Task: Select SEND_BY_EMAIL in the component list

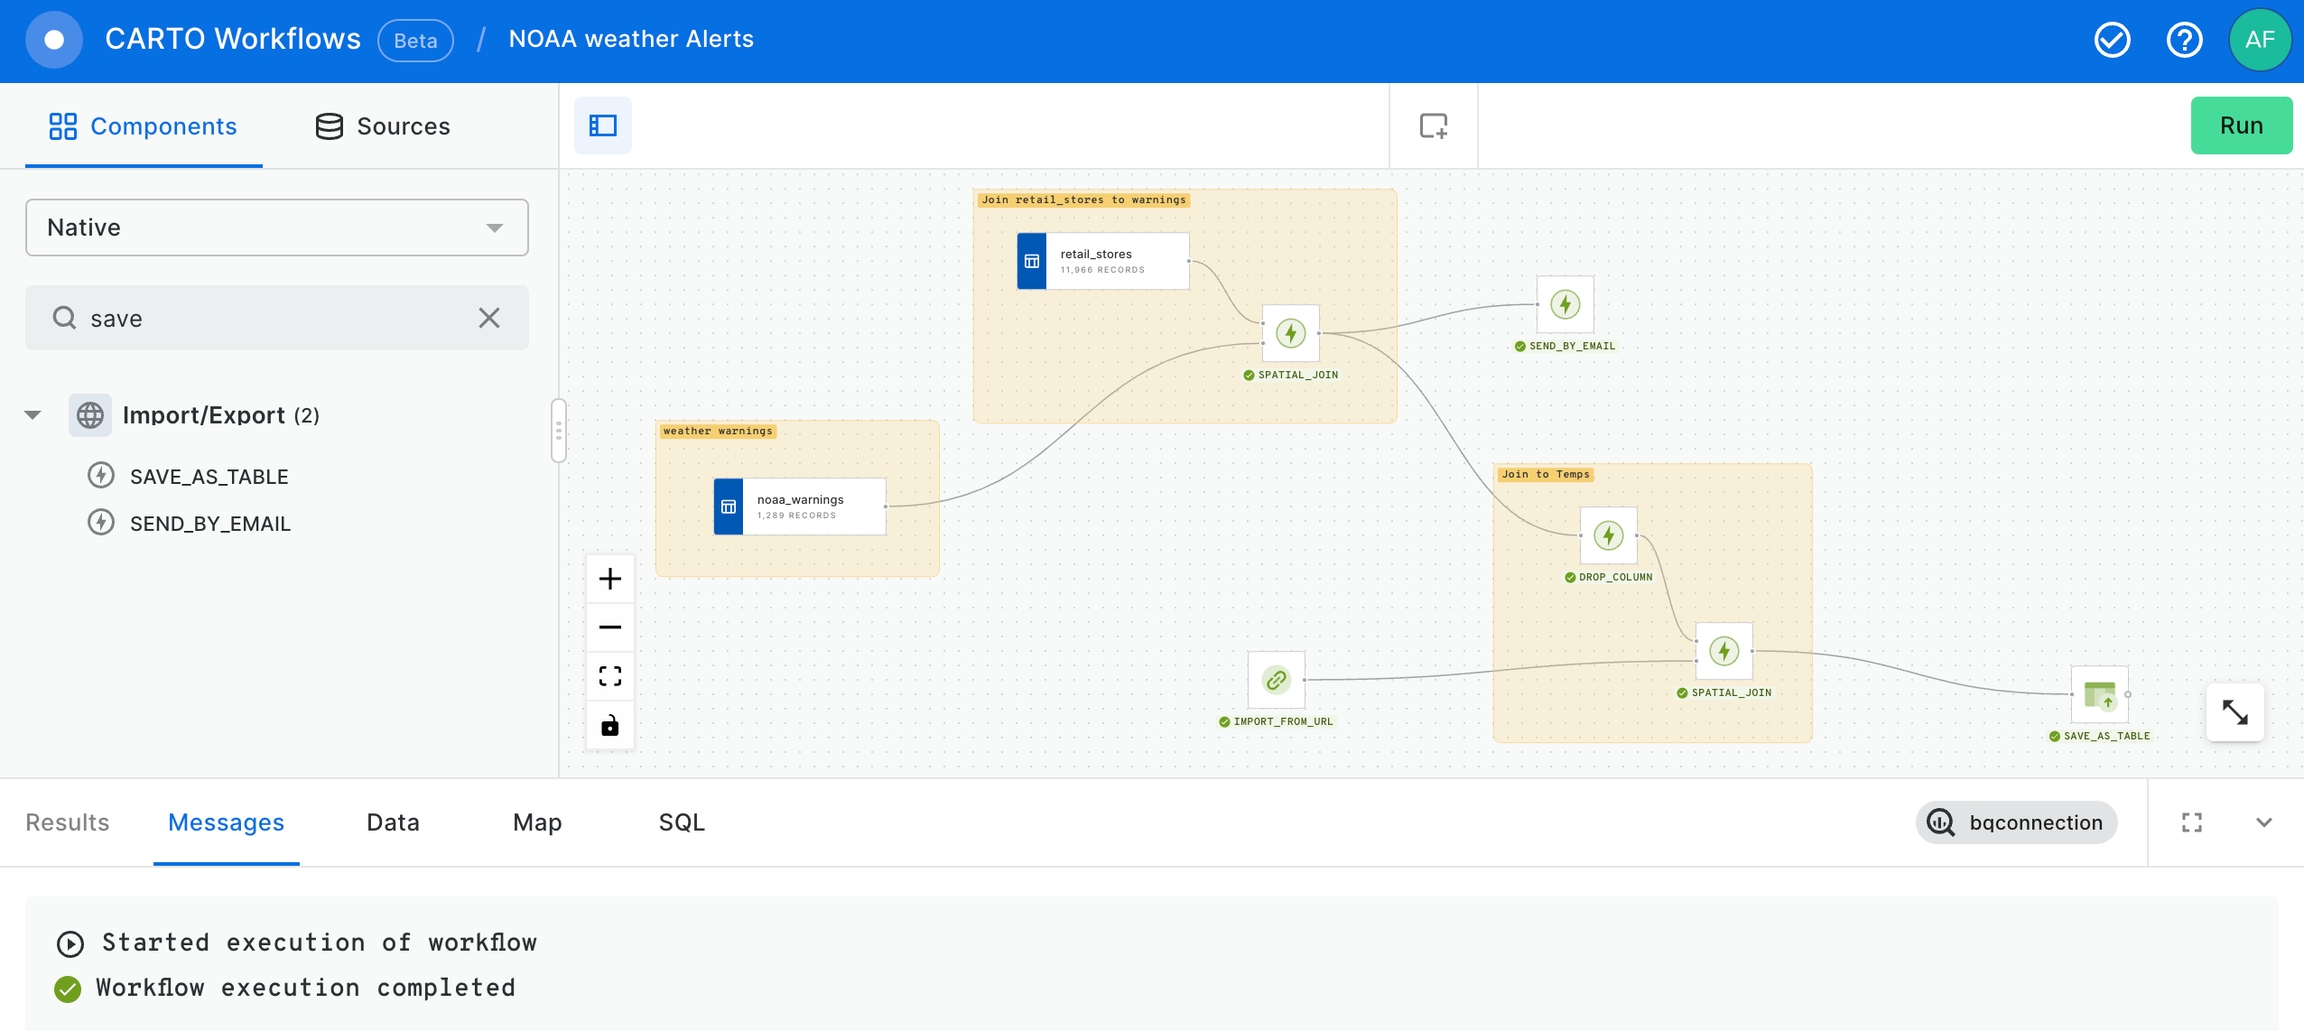Action: point(210,524)
